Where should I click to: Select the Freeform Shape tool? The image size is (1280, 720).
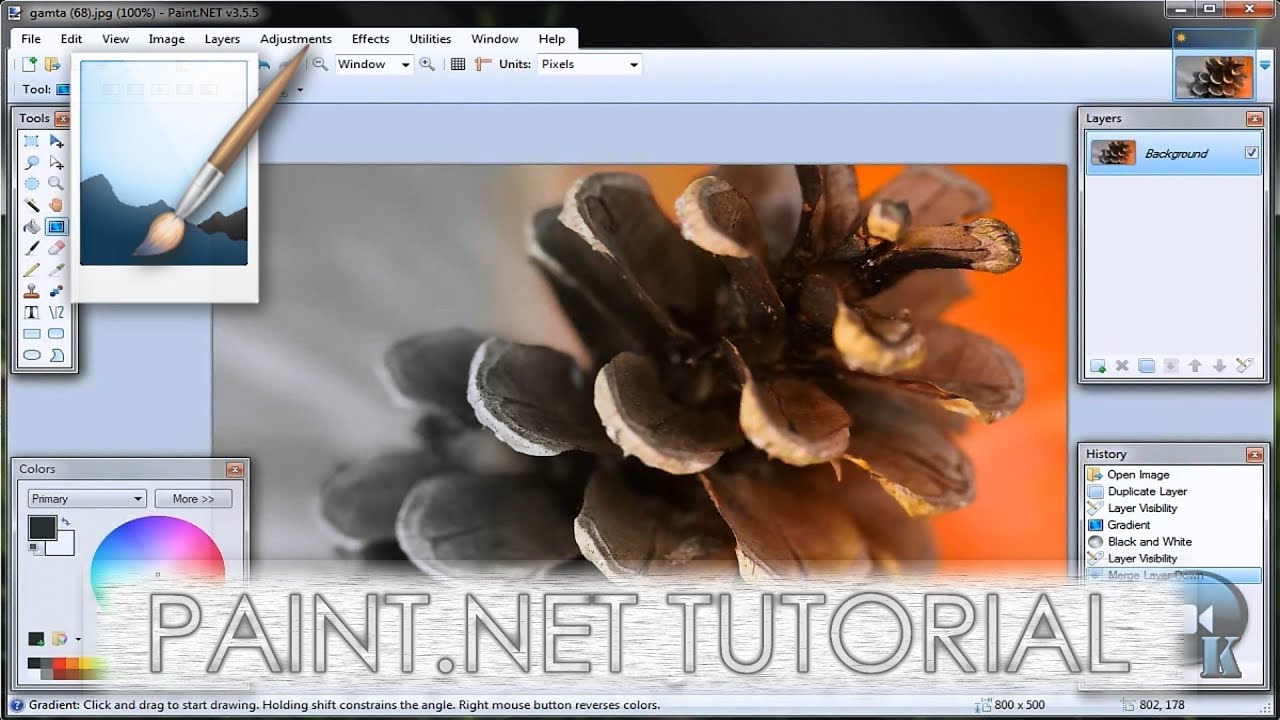coord(56,354)
